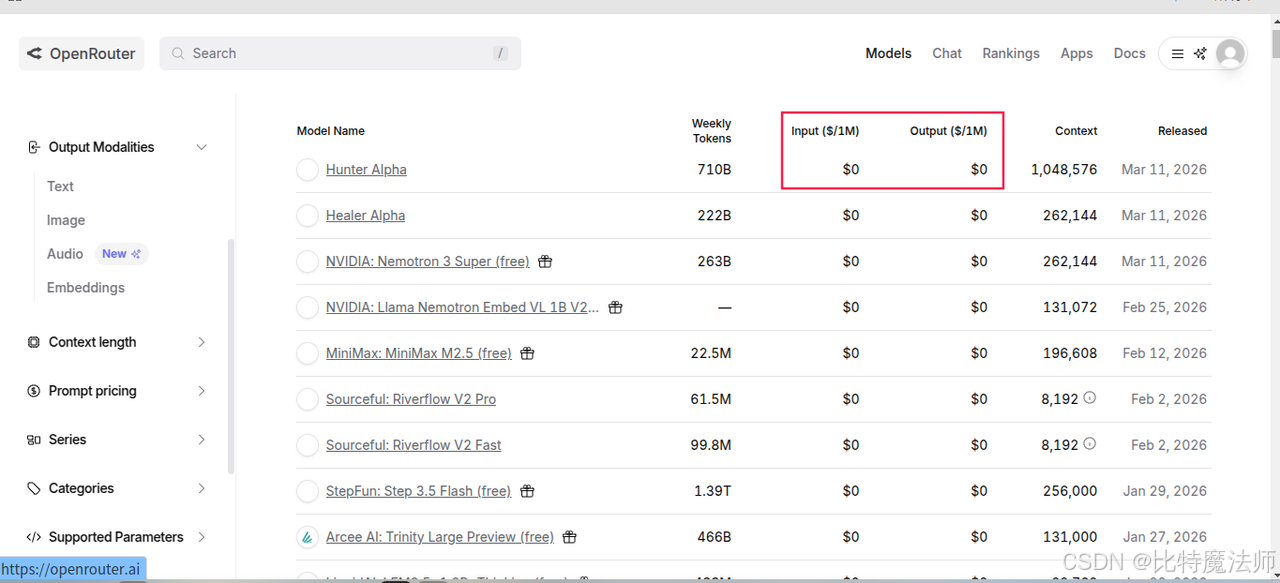Screen dimensions: 1280x583
Task: Select Hunter Alpha context value 1,048,576
Action: point(1064,170)
